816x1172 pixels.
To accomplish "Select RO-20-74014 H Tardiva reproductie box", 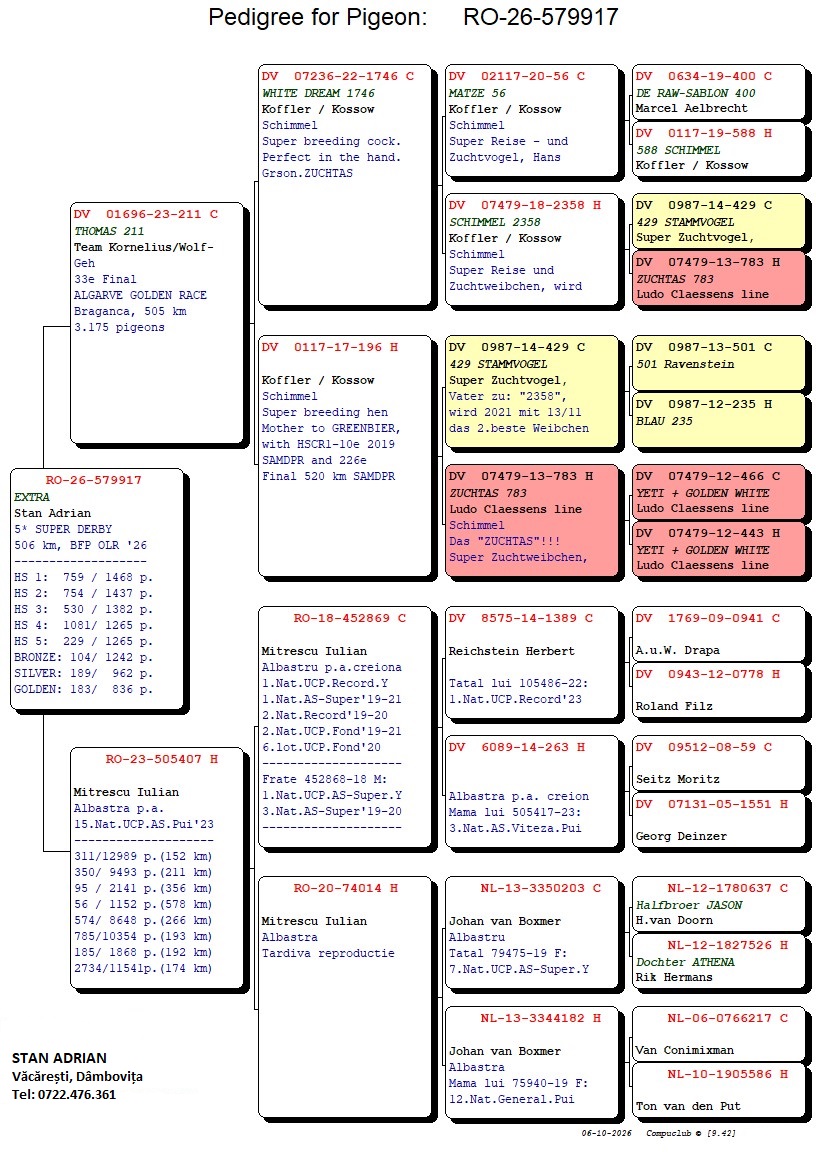I will click(344, 997).
